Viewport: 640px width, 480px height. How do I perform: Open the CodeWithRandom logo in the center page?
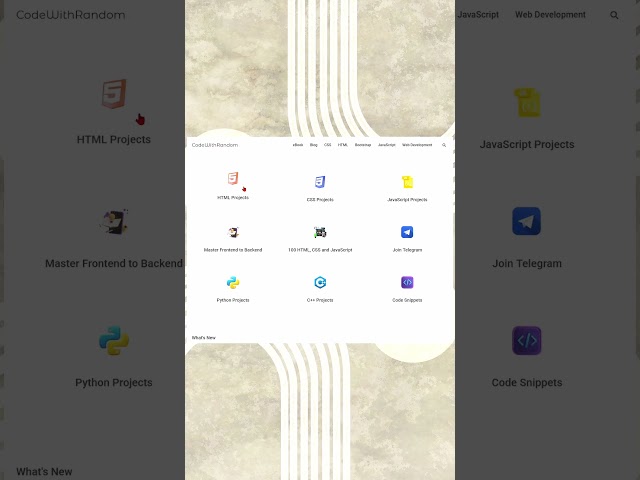pyautogui.click(x=215, y=145)
